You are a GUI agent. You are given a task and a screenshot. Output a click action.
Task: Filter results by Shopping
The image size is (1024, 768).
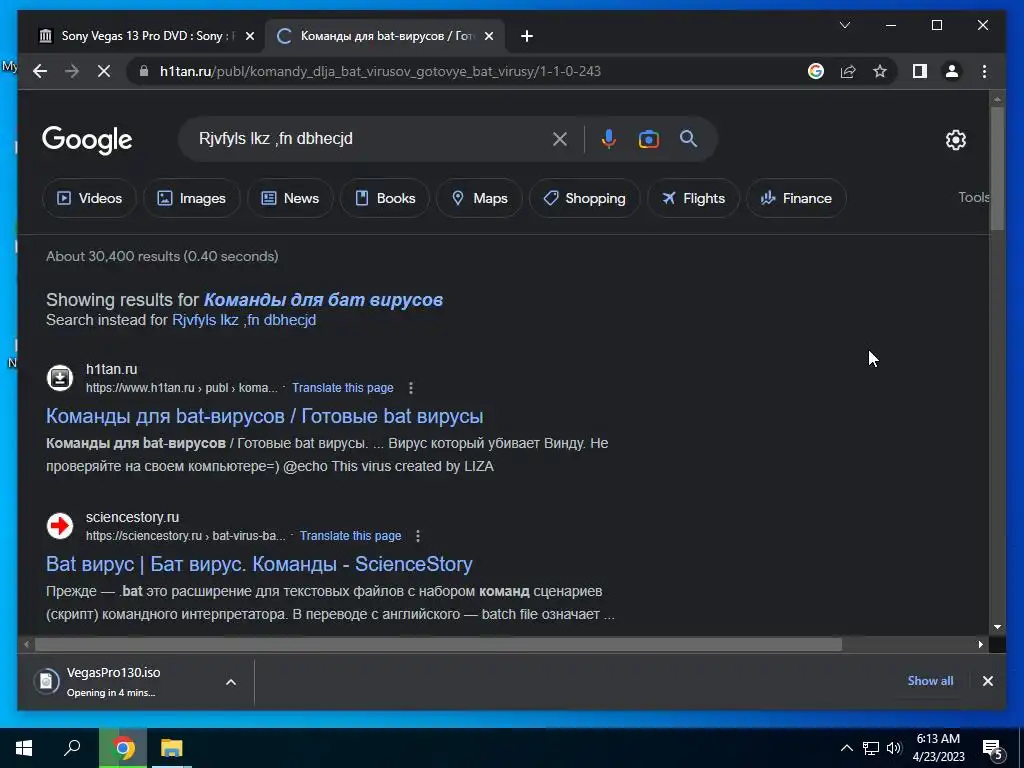point(584,198)
